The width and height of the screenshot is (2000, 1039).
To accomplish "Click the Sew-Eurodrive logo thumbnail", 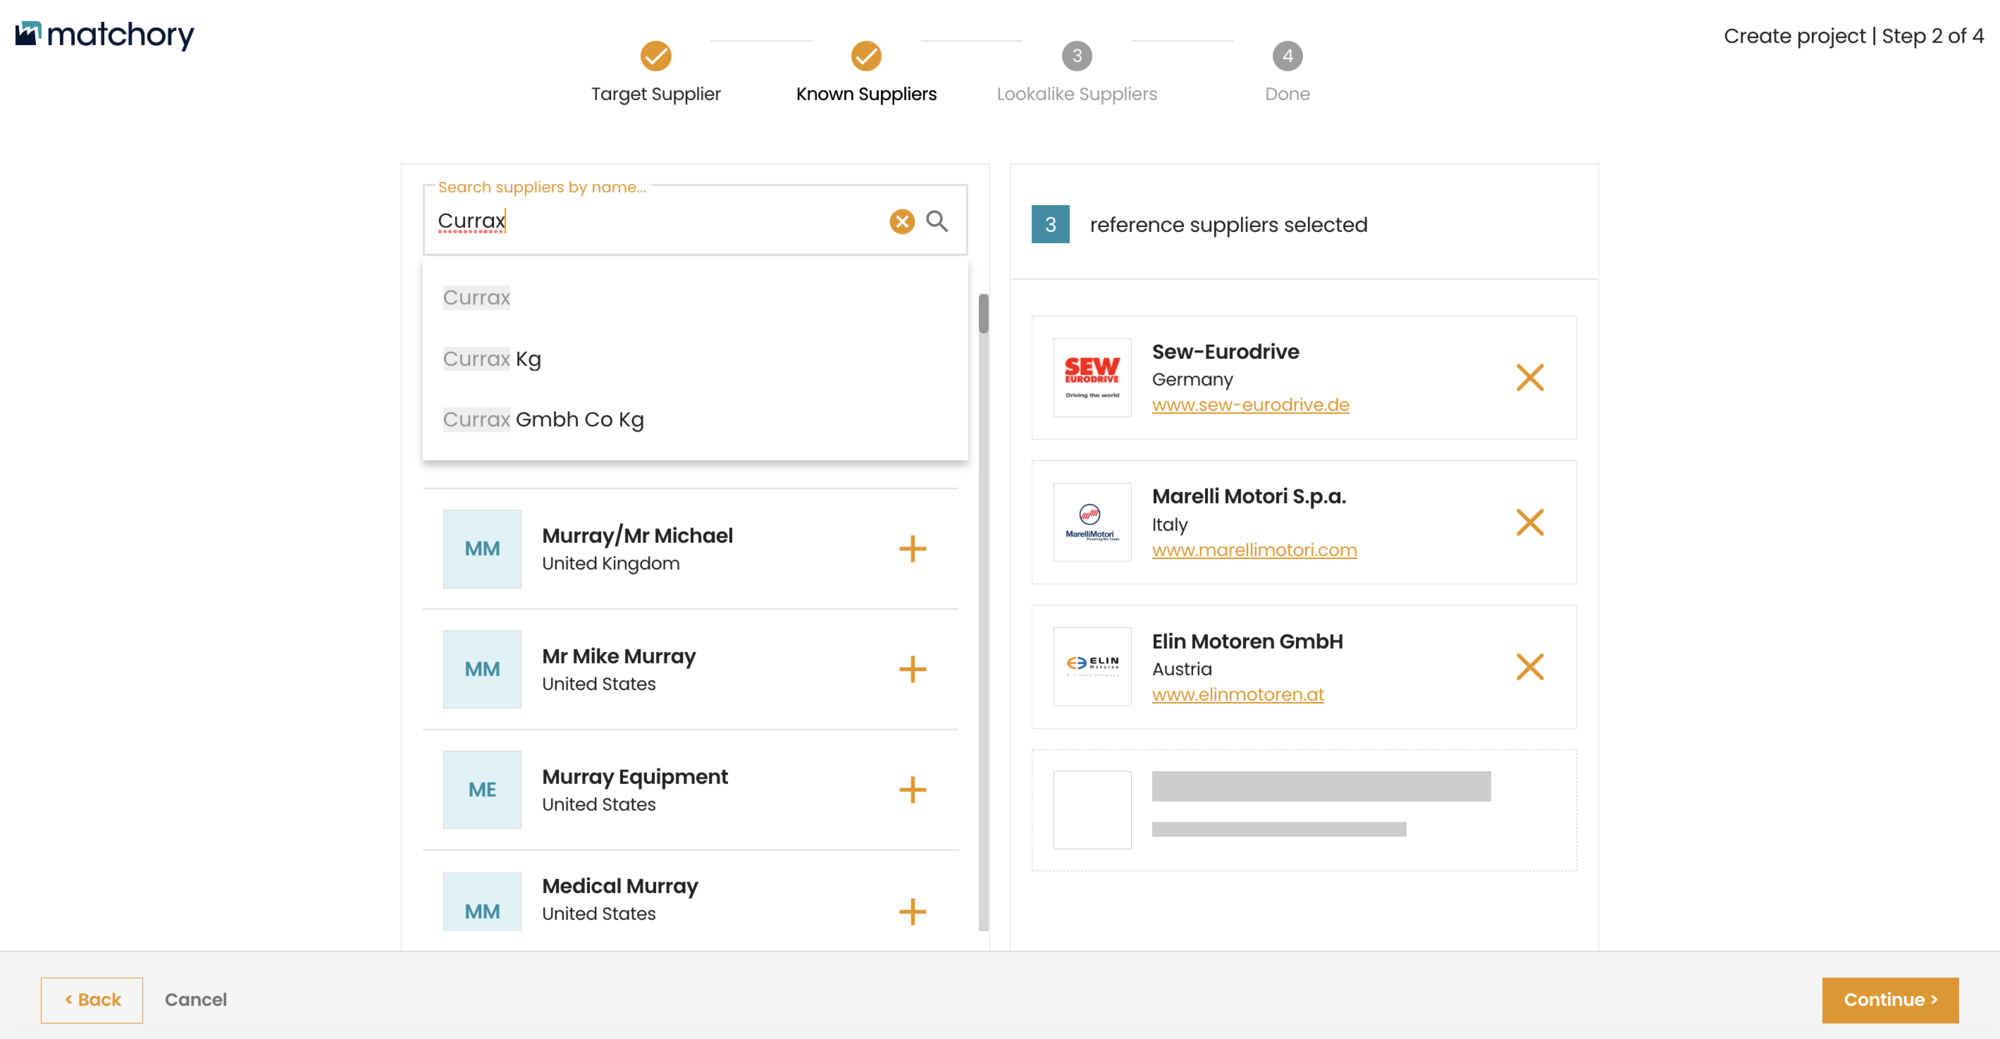I will coord(1092,377).
